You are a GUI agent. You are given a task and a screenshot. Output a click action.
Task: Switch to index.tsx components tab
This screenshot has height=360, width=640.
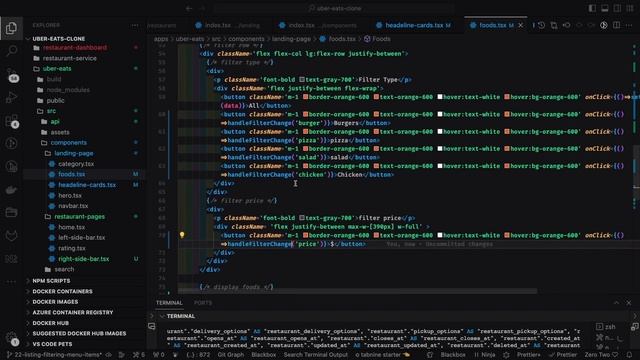pos(318,25)
